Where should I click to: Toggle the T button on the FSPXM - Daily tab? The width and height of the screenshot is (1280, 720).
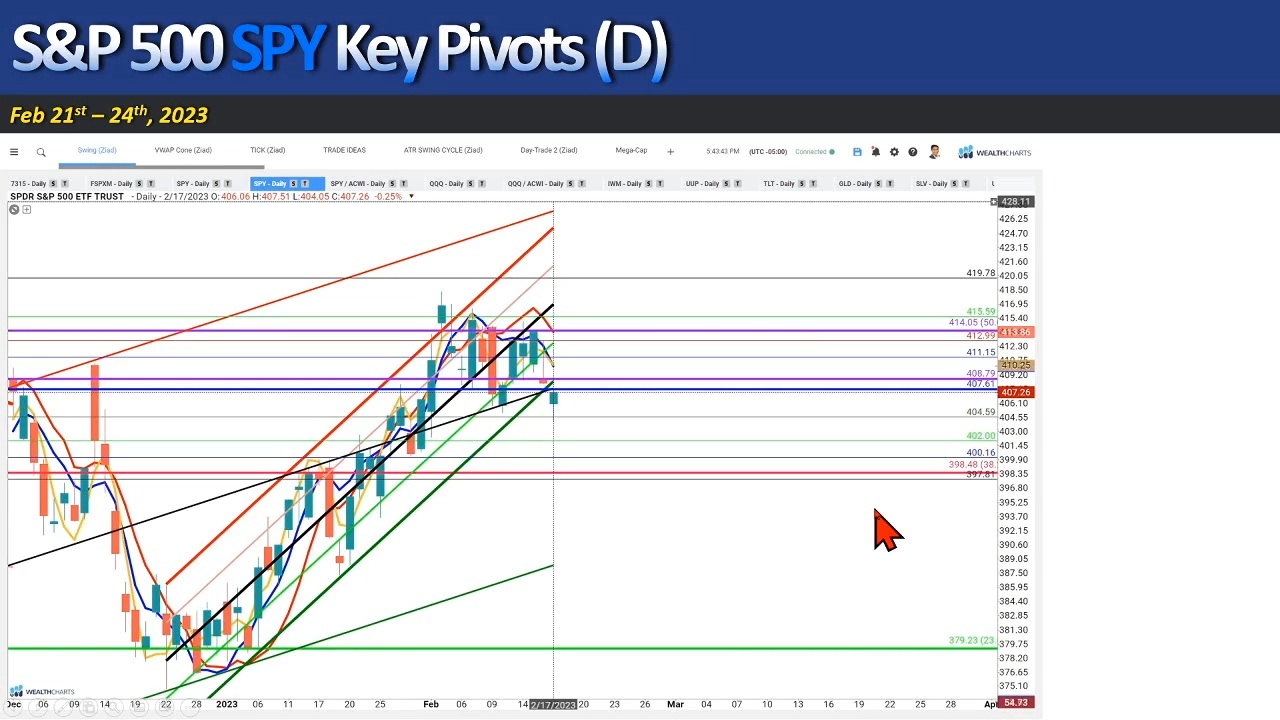[x=151, y=183]
